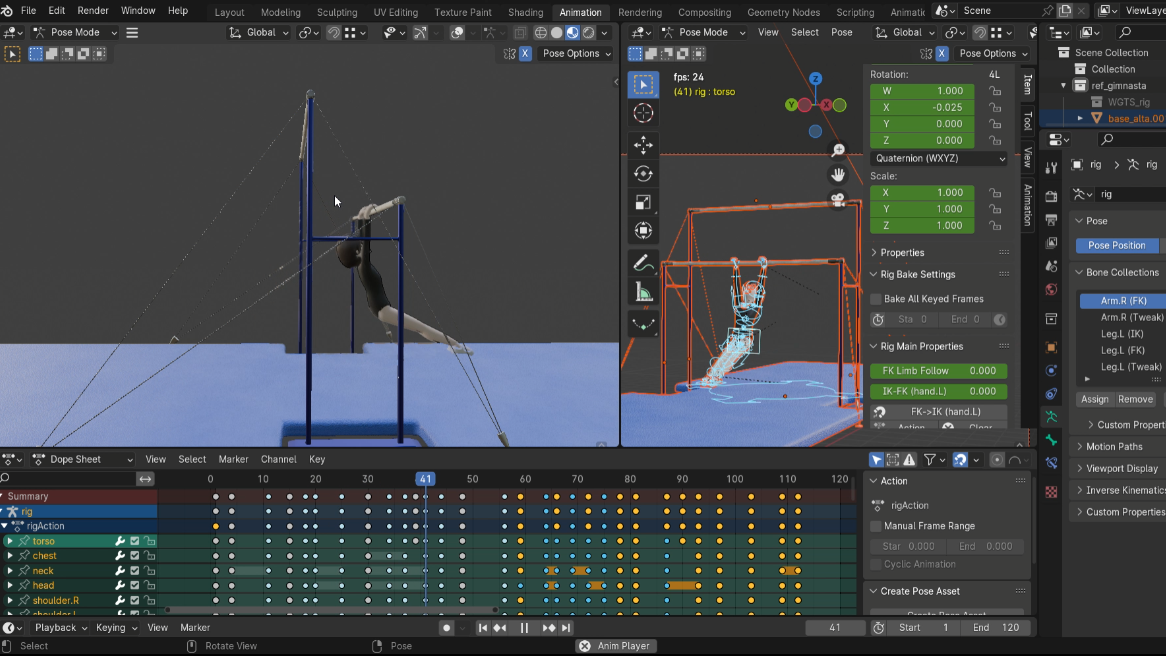The image size is (1166, 656).
Task: Open the File menu
Action: pos(28,11)
